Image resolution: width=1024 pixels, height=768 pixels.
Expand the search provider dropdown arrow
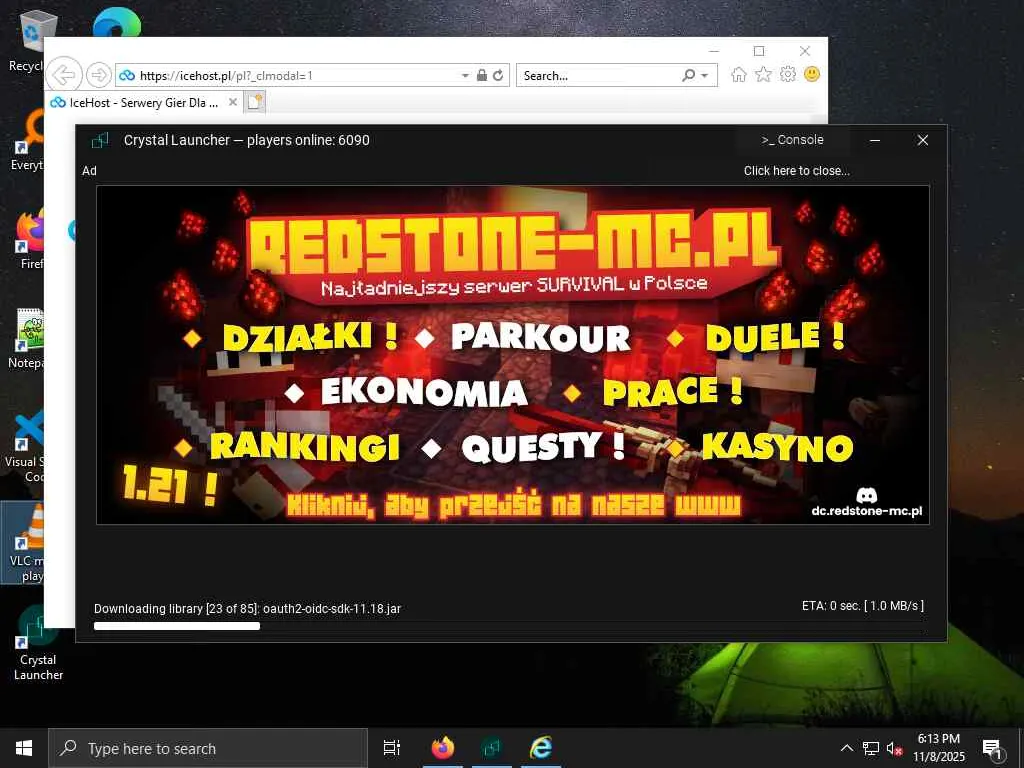click(x=705, y=76)
